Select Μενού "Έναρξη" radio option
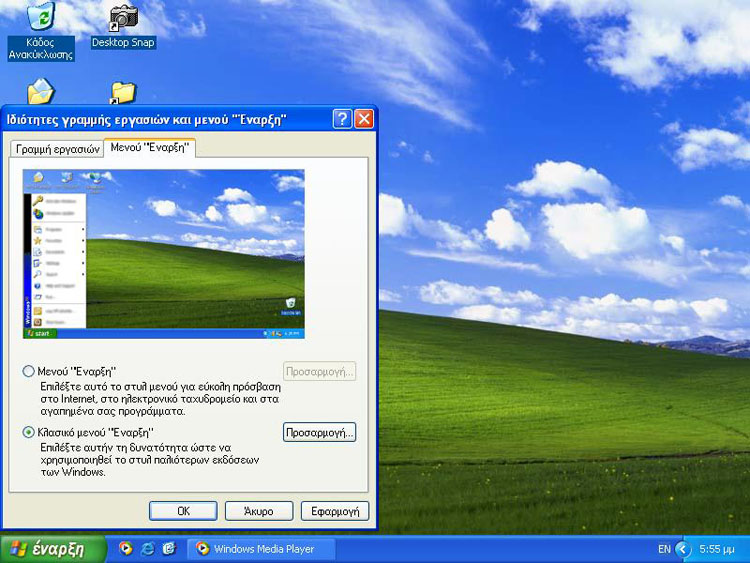Screen dimensions: 750x563 pos(29,371)
